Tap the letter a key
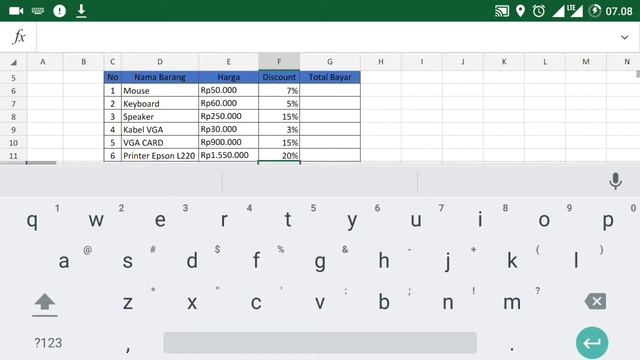640x360 pixels. click(64, 261)
